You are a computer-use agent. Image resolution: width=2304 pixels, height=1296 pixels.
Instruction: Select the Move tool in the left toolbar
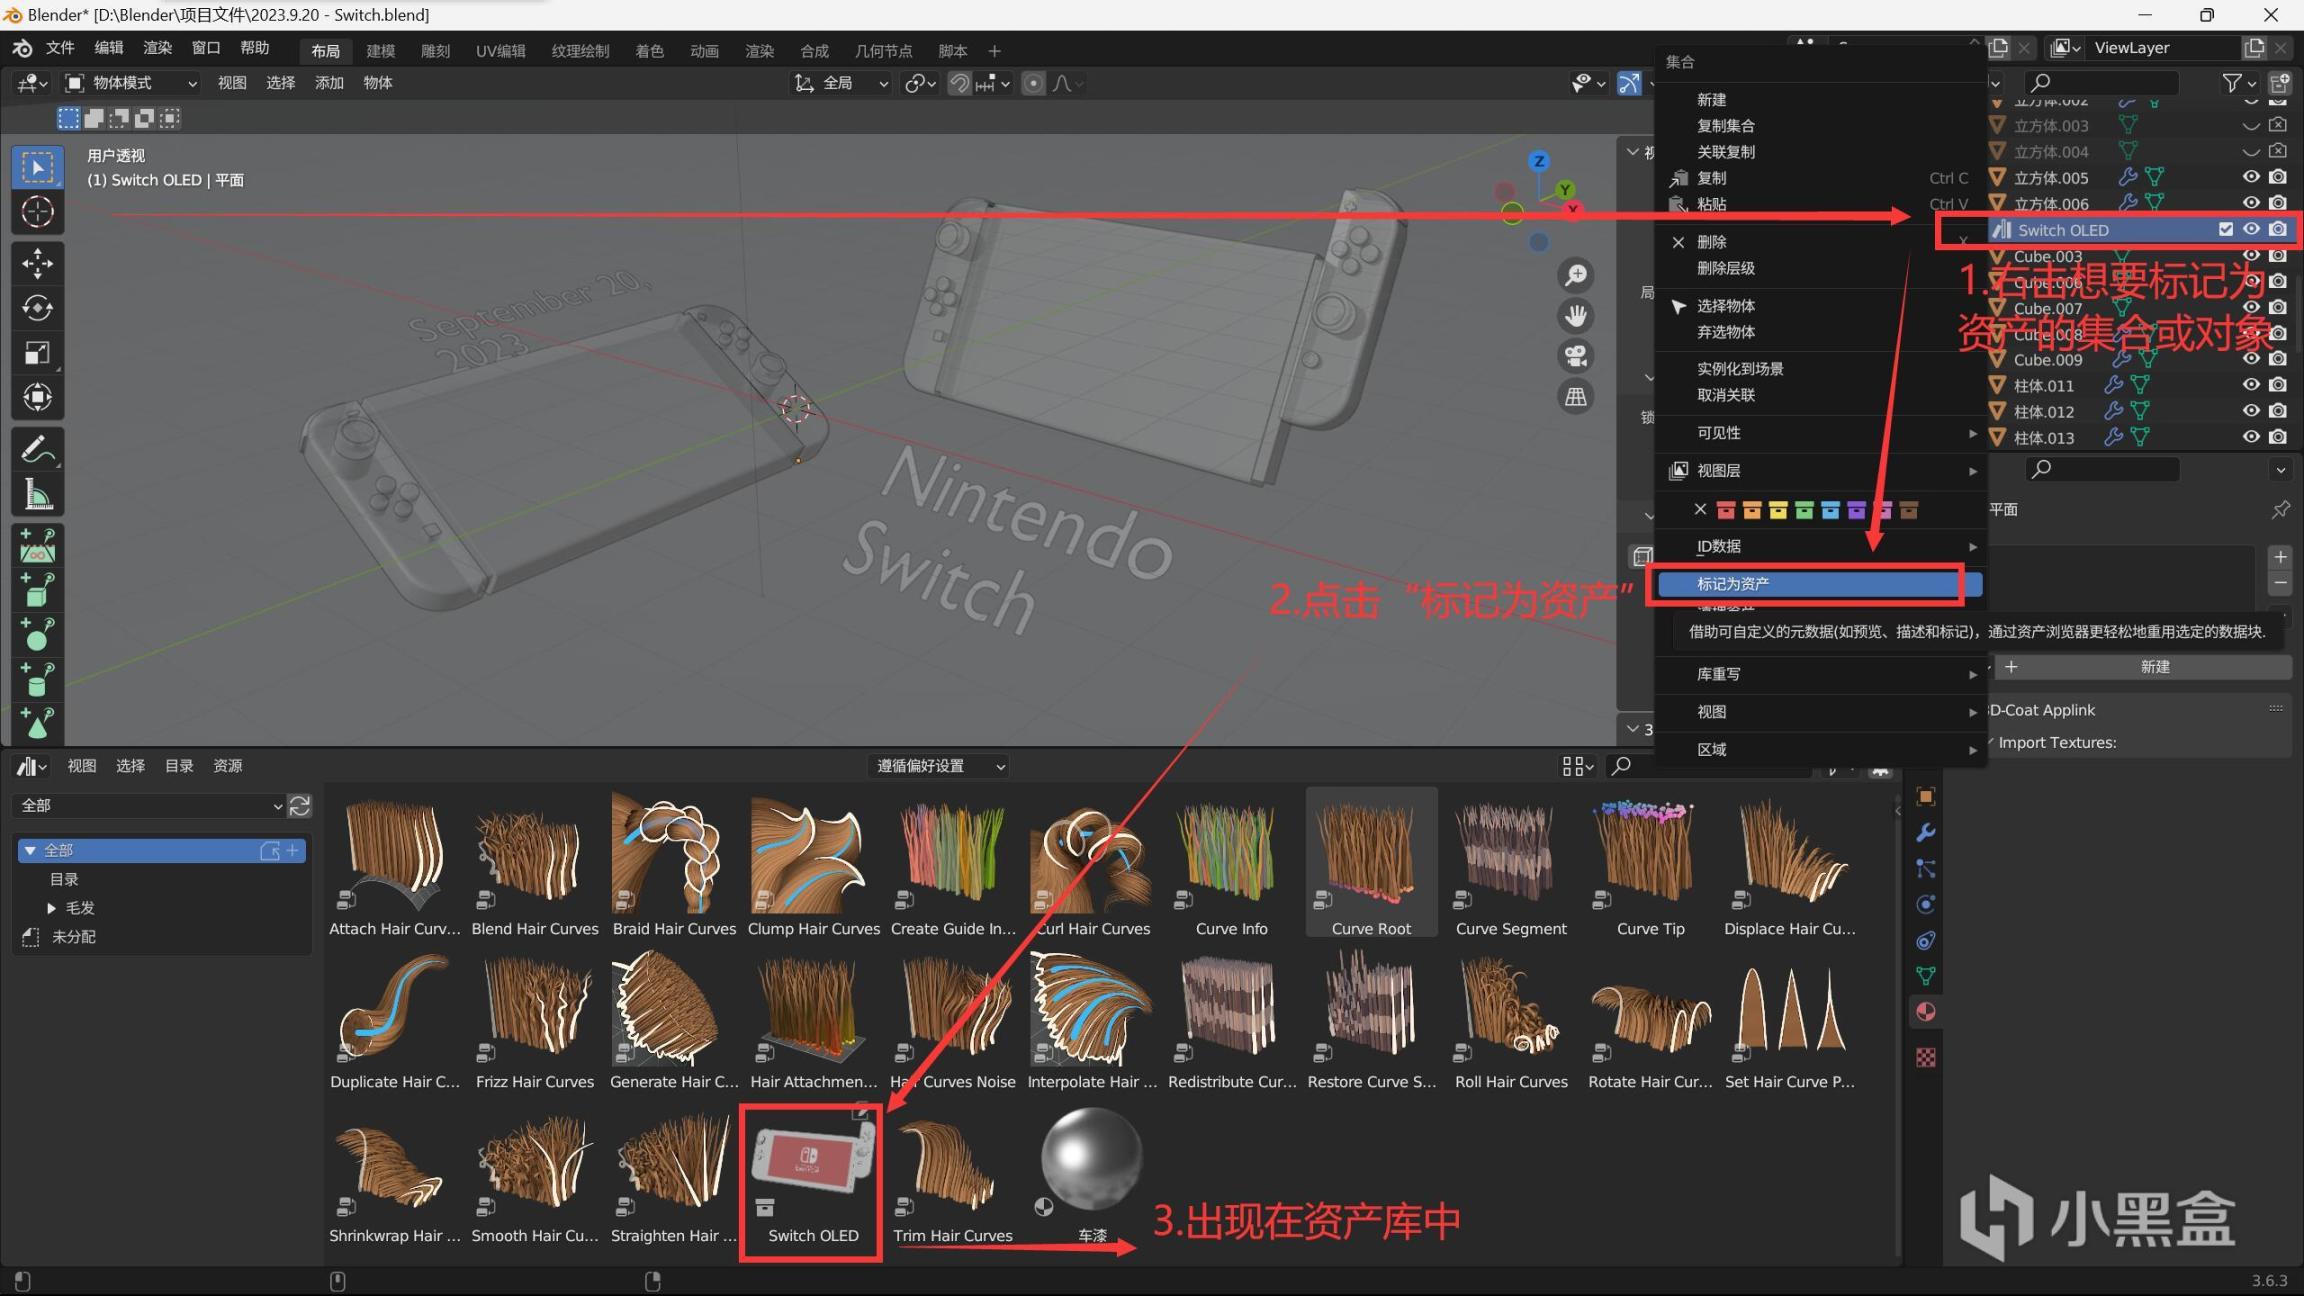click(37, 264)
